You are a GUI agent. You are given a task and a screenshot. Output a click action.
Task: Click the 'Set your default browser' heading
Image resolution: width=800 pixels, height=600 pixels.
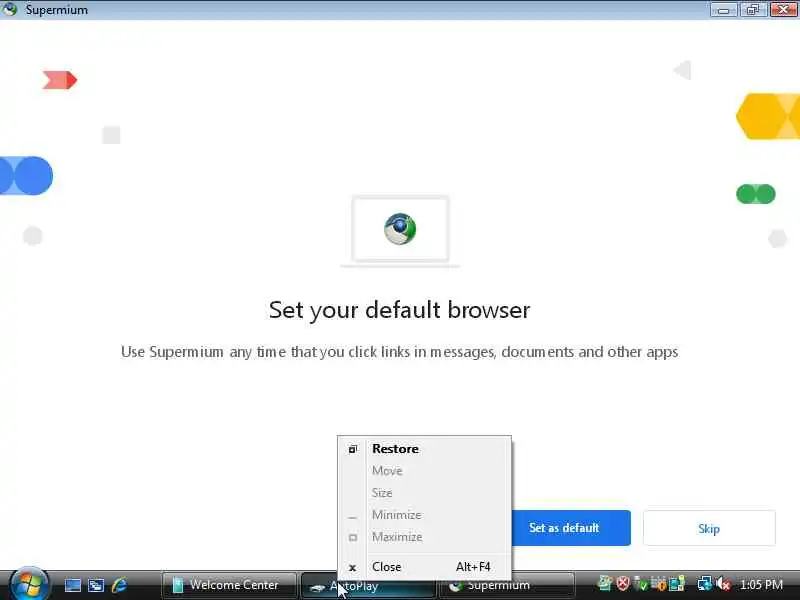coord(399,310)
